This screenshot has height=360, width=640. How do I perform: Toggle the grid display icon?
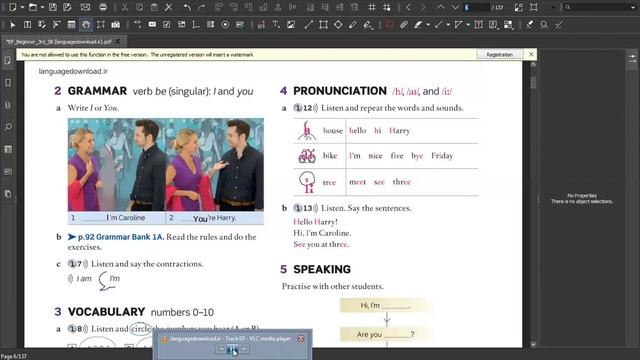coord(372,7)
